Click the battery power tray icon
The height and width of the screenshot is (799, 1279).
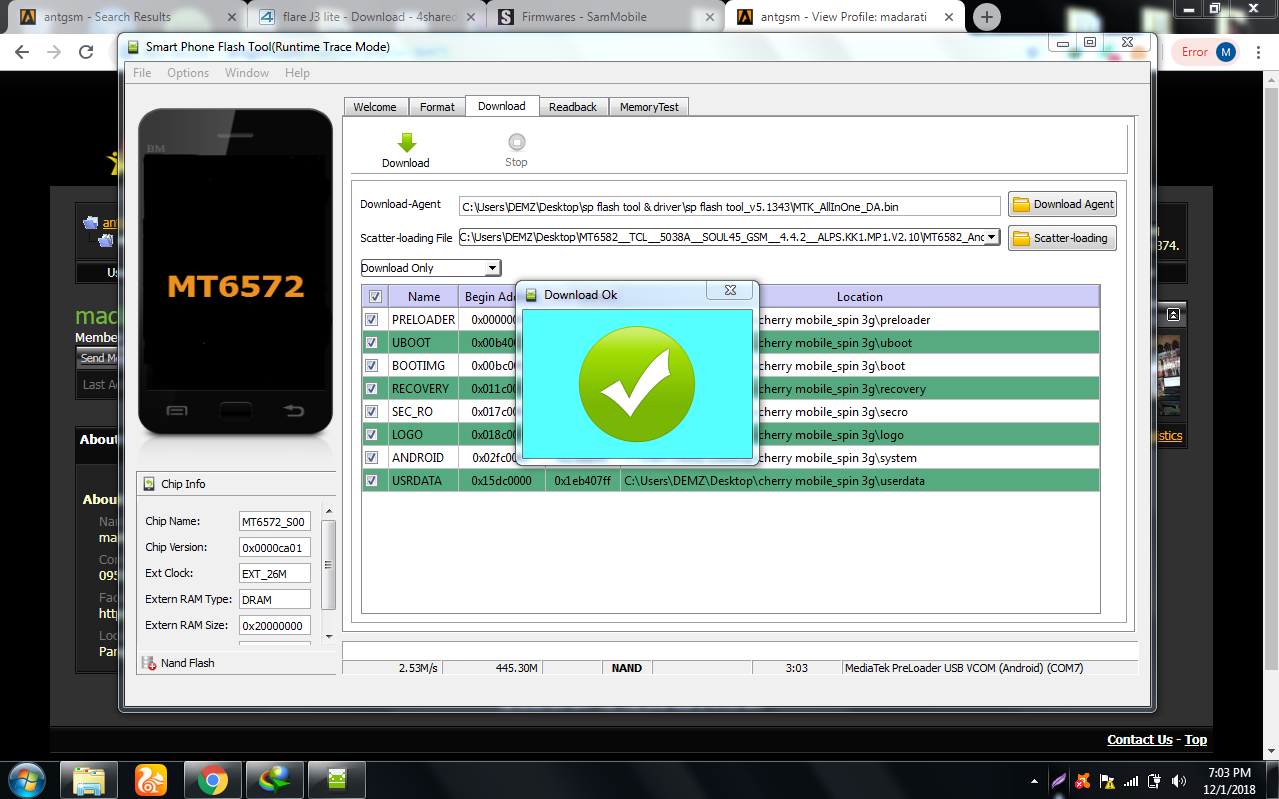(x=1155, y=780)
